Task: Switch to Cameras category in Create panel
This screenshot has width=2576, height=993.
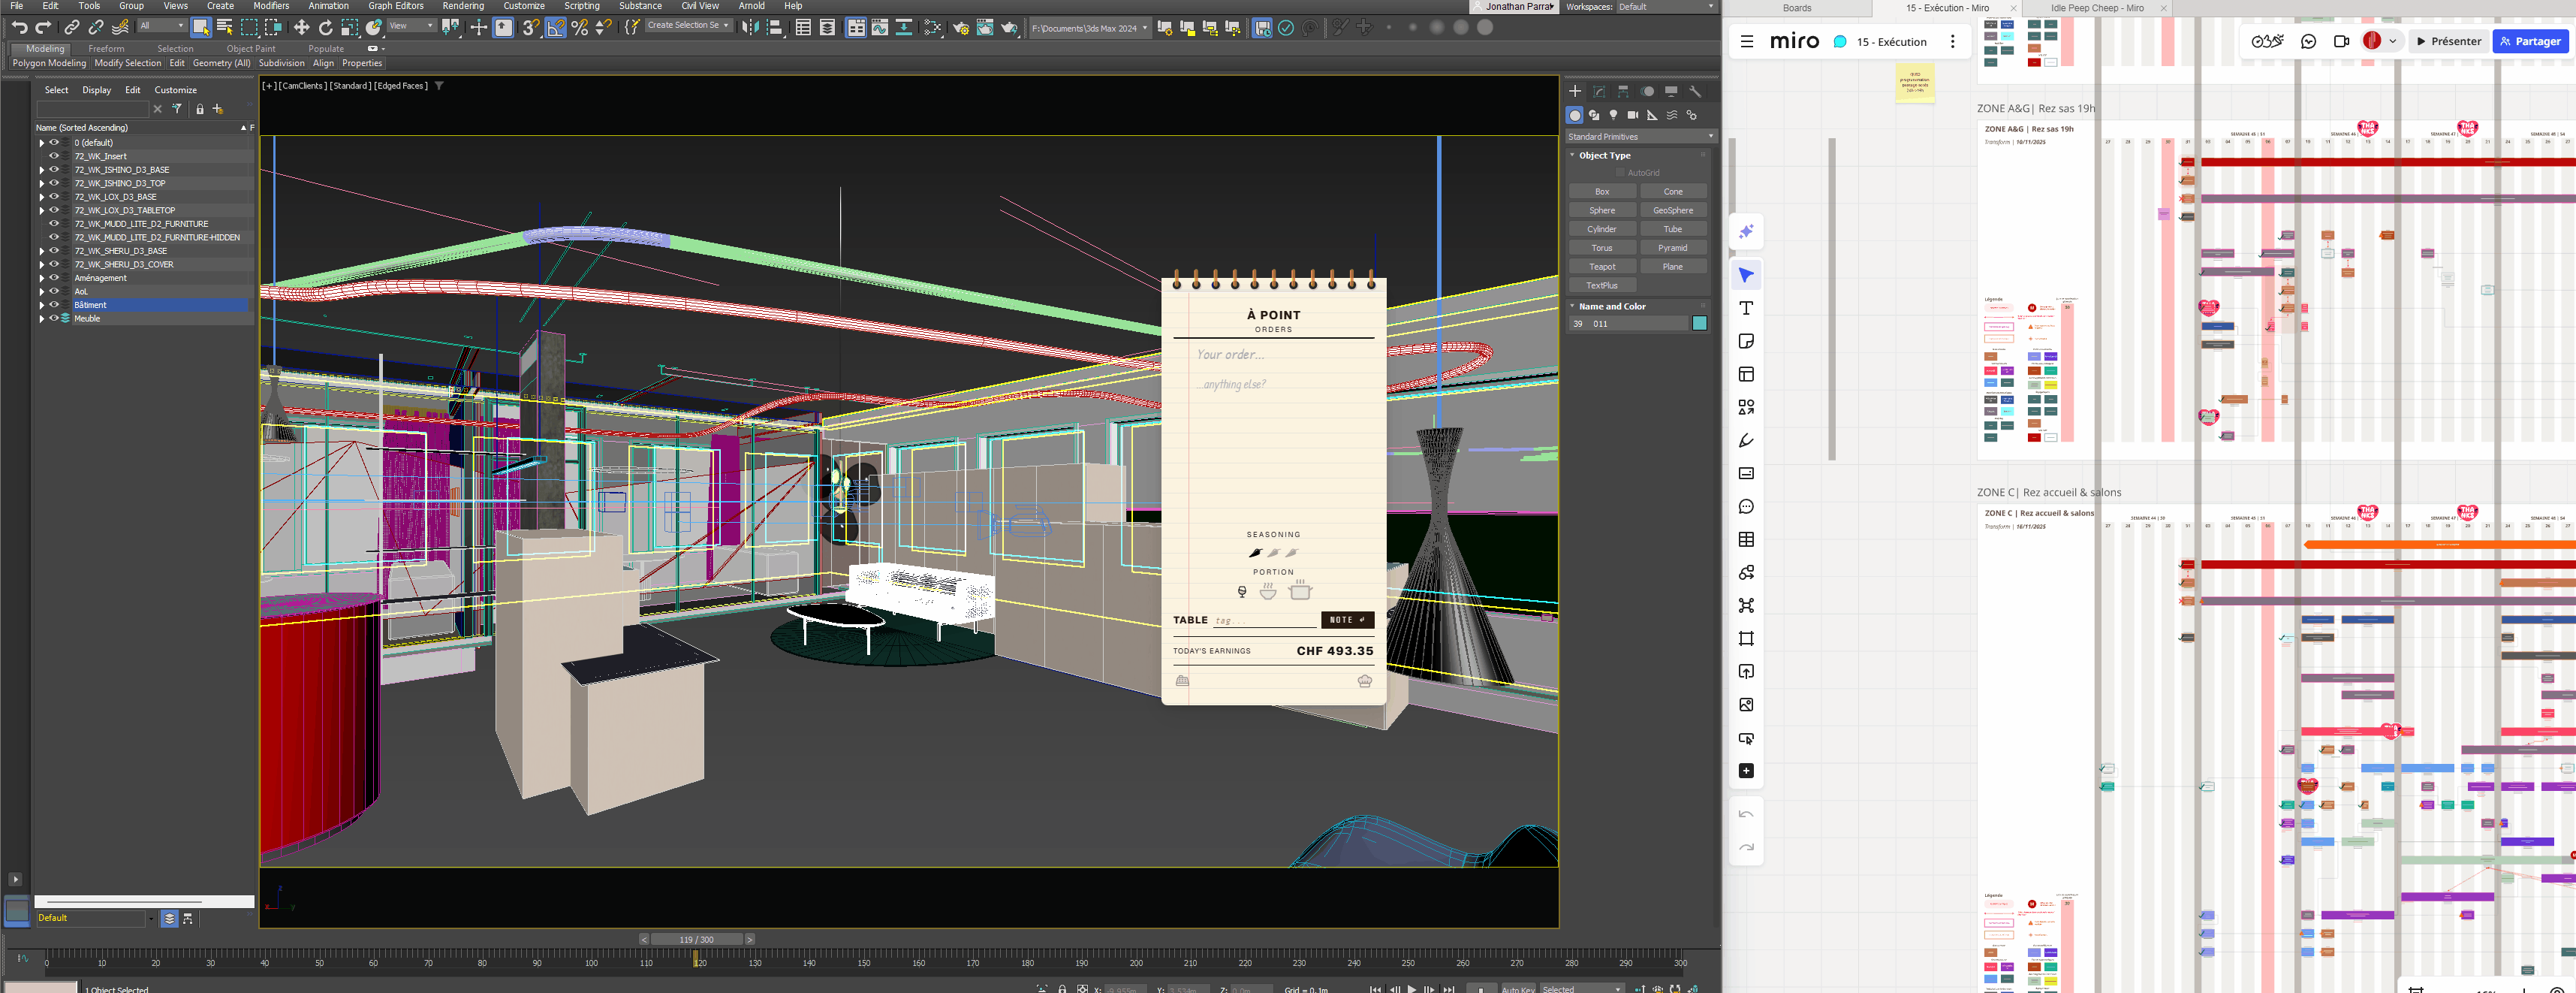Action: (1632, 115)
